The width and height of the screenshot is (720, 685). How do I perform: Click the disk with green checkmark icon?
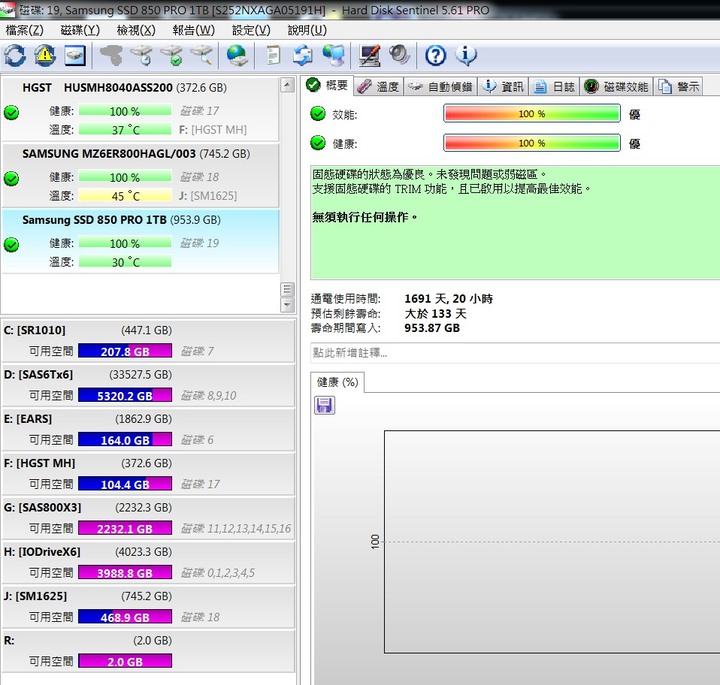coord(172,56)
